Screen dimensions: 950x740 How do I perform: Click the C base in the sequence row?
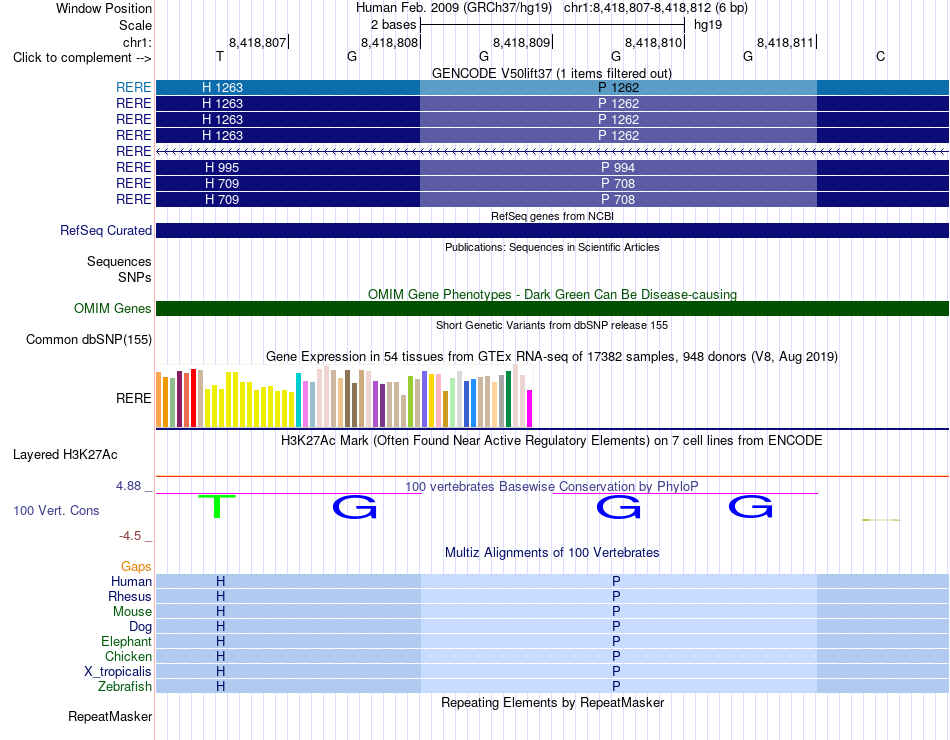[880, 56]
